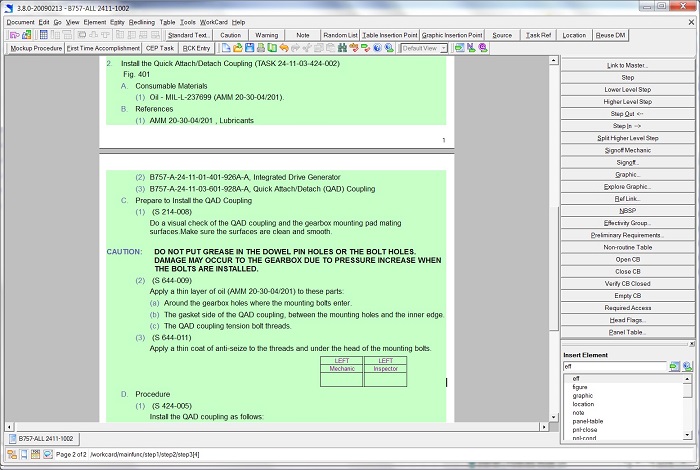Click the Find binoculars icon
Viewport: 700px width, 470px height.
[x=343, y=48]
